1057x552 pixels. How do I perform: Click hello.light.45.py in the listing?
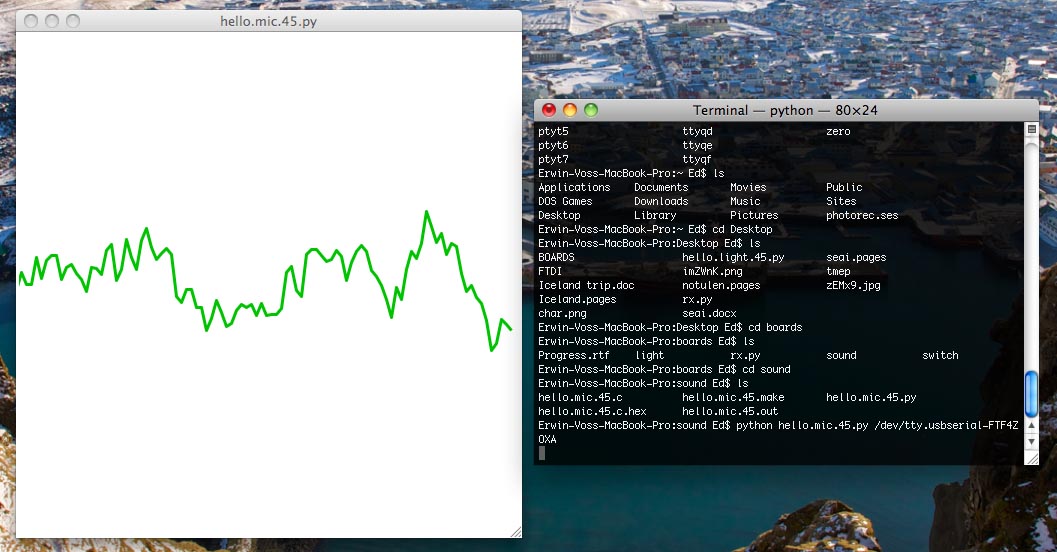point(733,257)
